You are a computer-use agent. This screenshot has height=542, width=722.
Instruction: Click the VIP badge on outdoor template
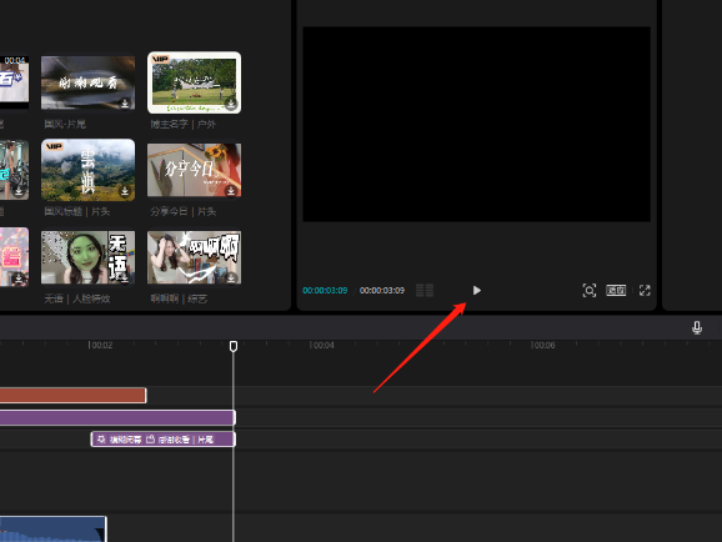coord(160,59)
